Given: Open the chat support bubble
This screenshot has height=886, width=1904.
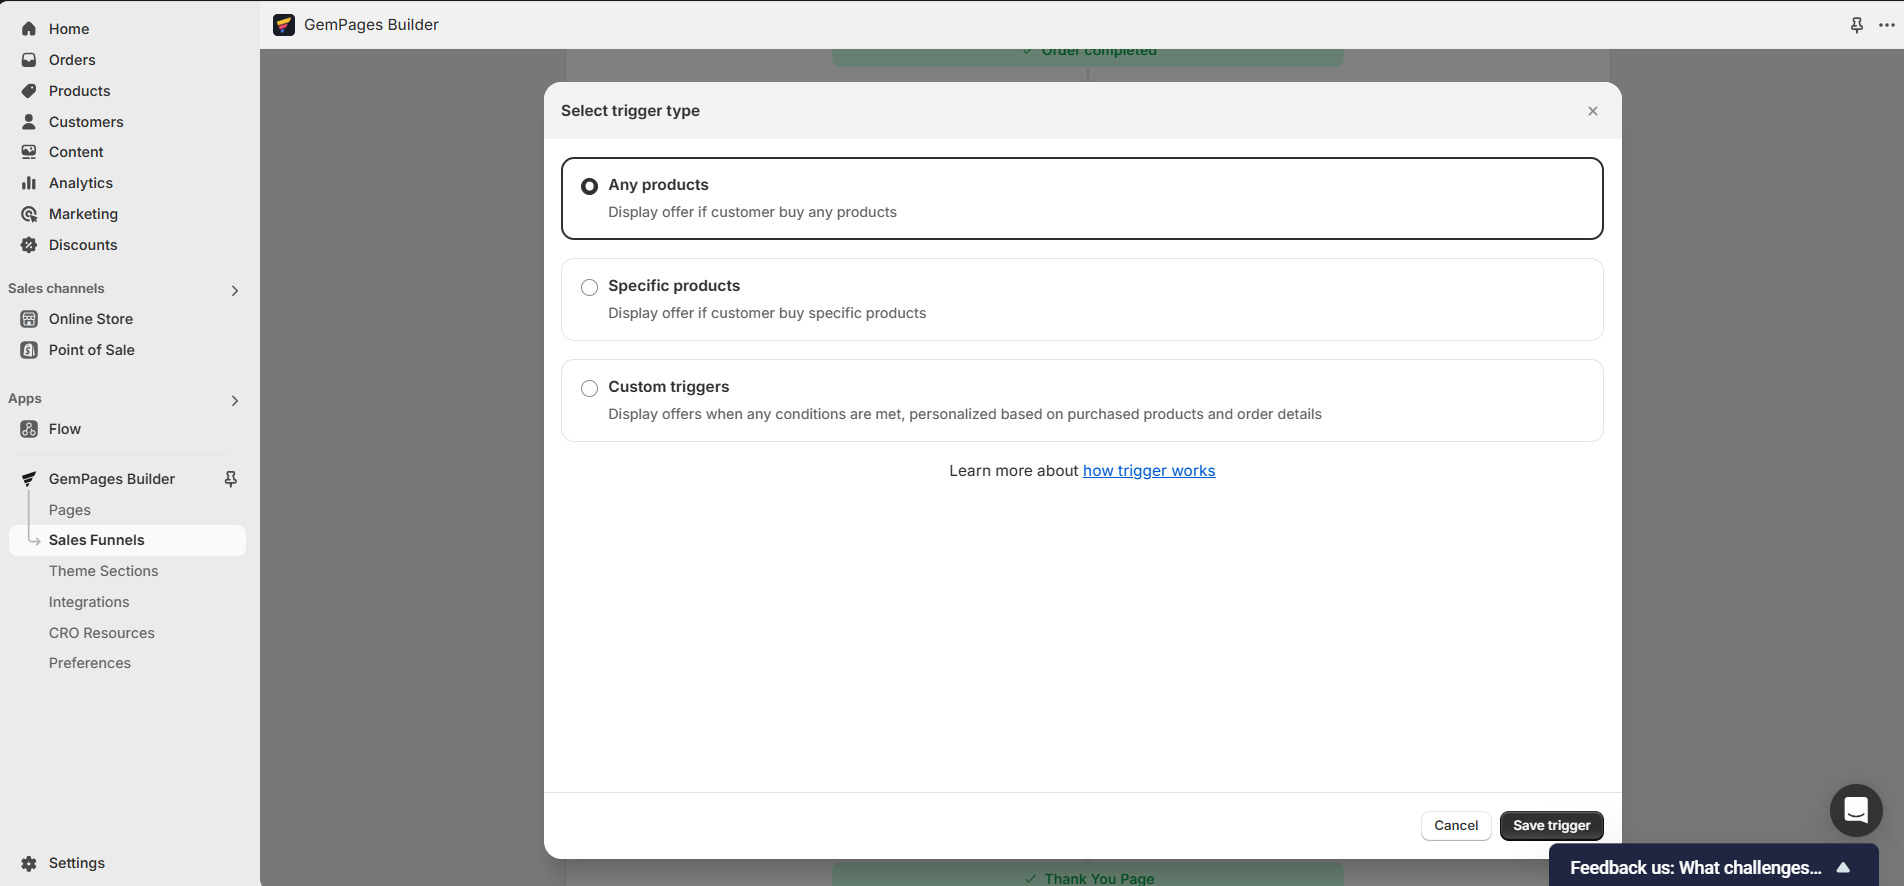Looking at the screenshot, I should click(x=1855, y=810).
